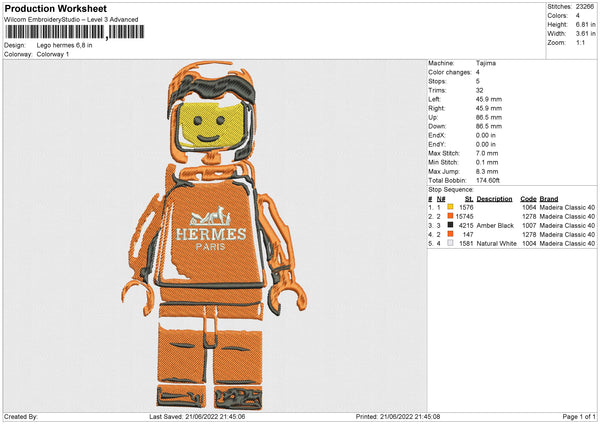Click the Height value 6.81 in
Screen dimensions: 600x424
point(585,24)
